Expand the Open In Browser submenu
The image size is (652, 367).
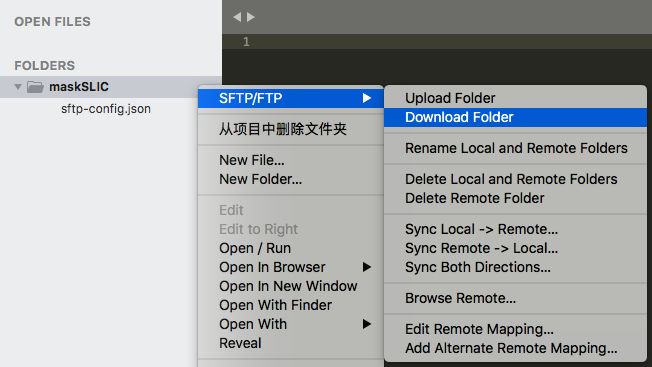click(291, 267)
